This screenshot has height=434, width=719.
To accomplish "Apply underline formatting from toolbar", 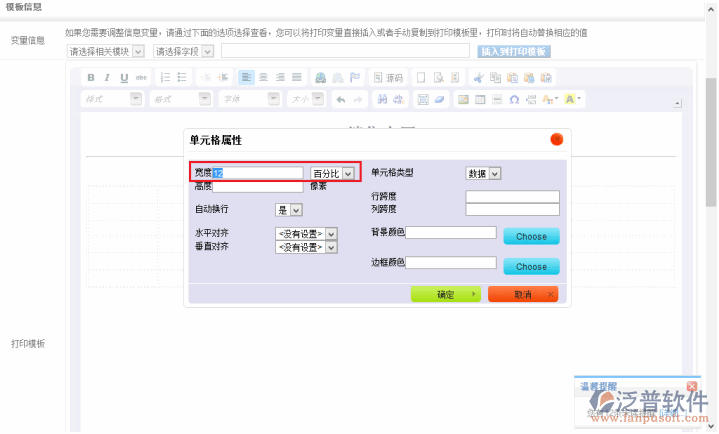I will pos(124,78).
